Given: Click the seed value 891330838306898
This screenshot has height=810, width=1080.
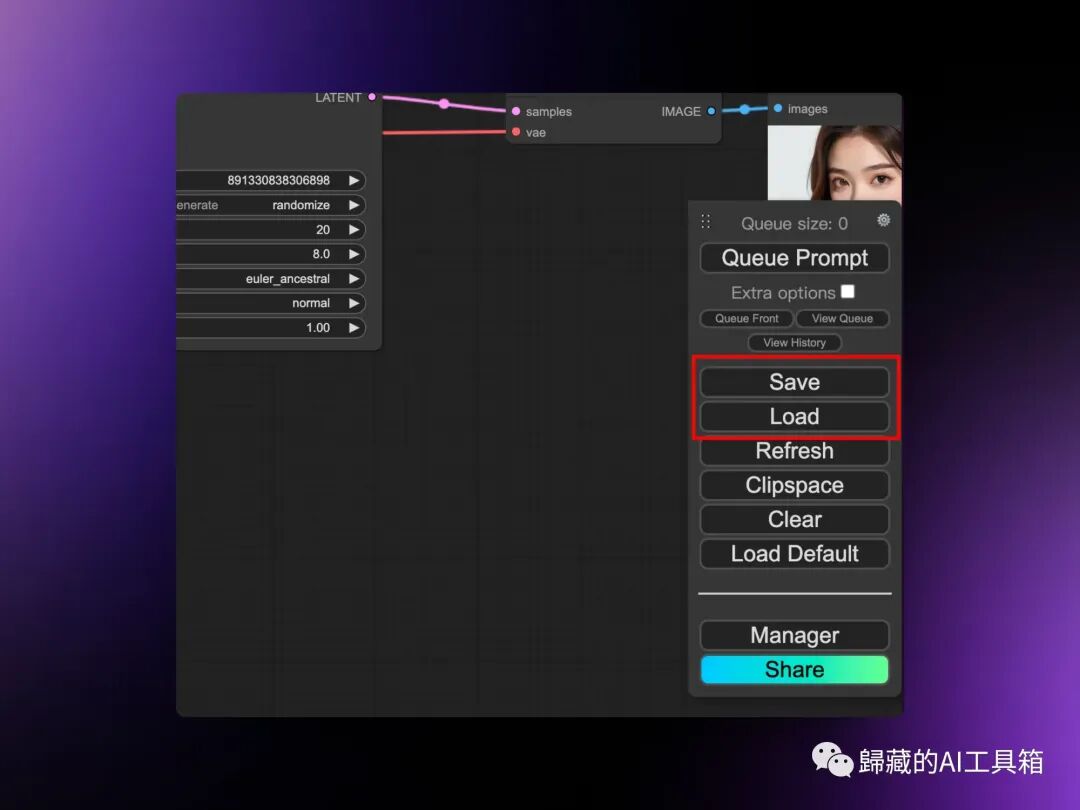Looking at the screenshot, I should (278, 180).
